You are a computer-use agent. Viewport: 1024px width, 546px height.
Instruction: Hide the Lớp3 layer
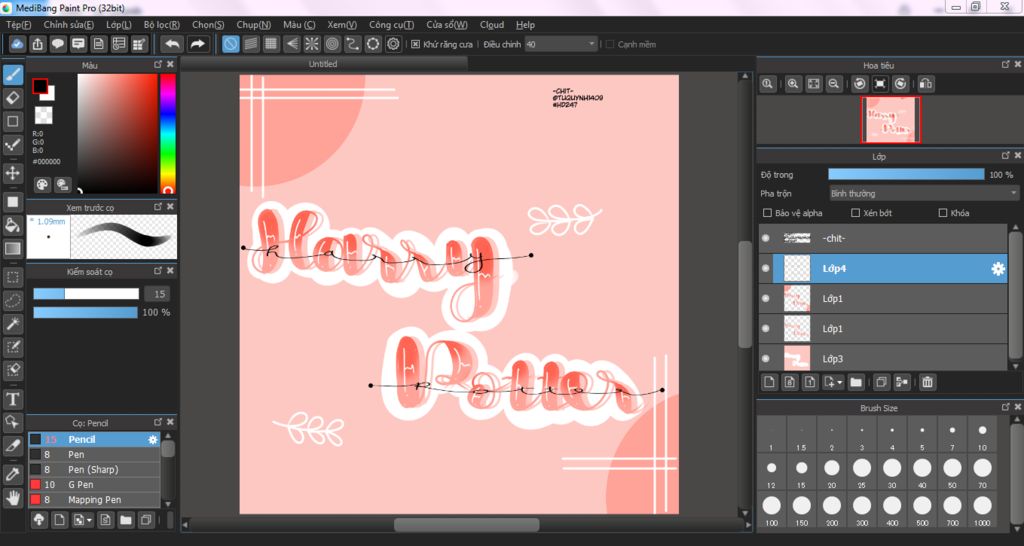point(766,359)
